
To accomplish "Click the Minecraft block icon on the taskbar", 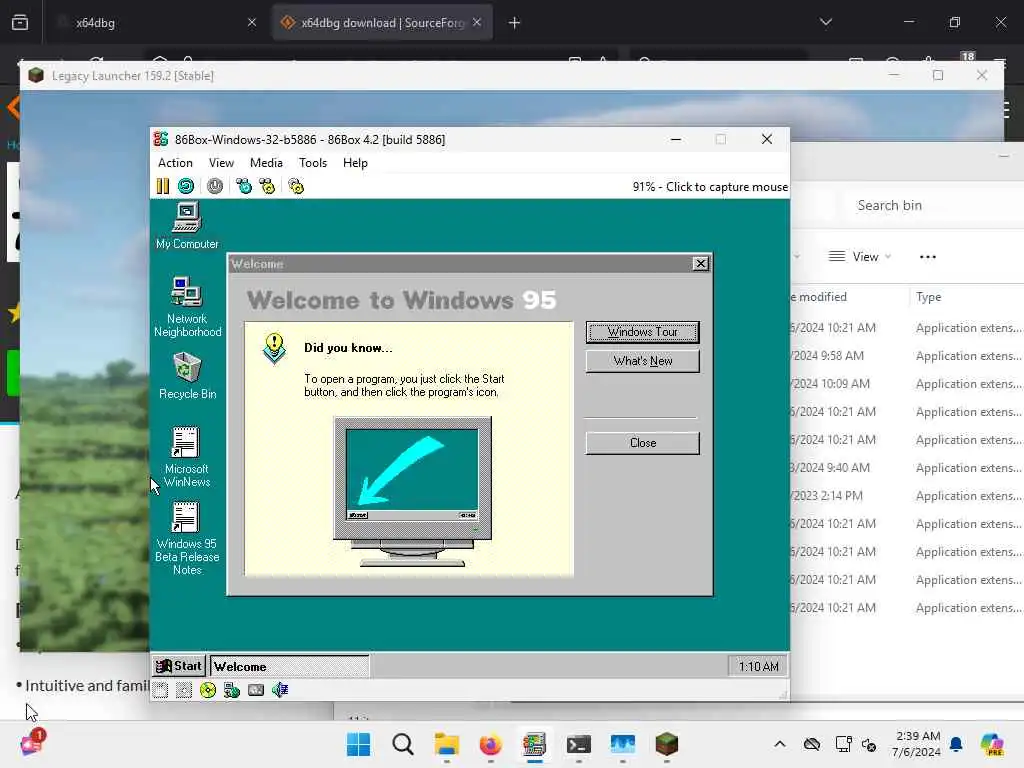I will click(667, 744).
